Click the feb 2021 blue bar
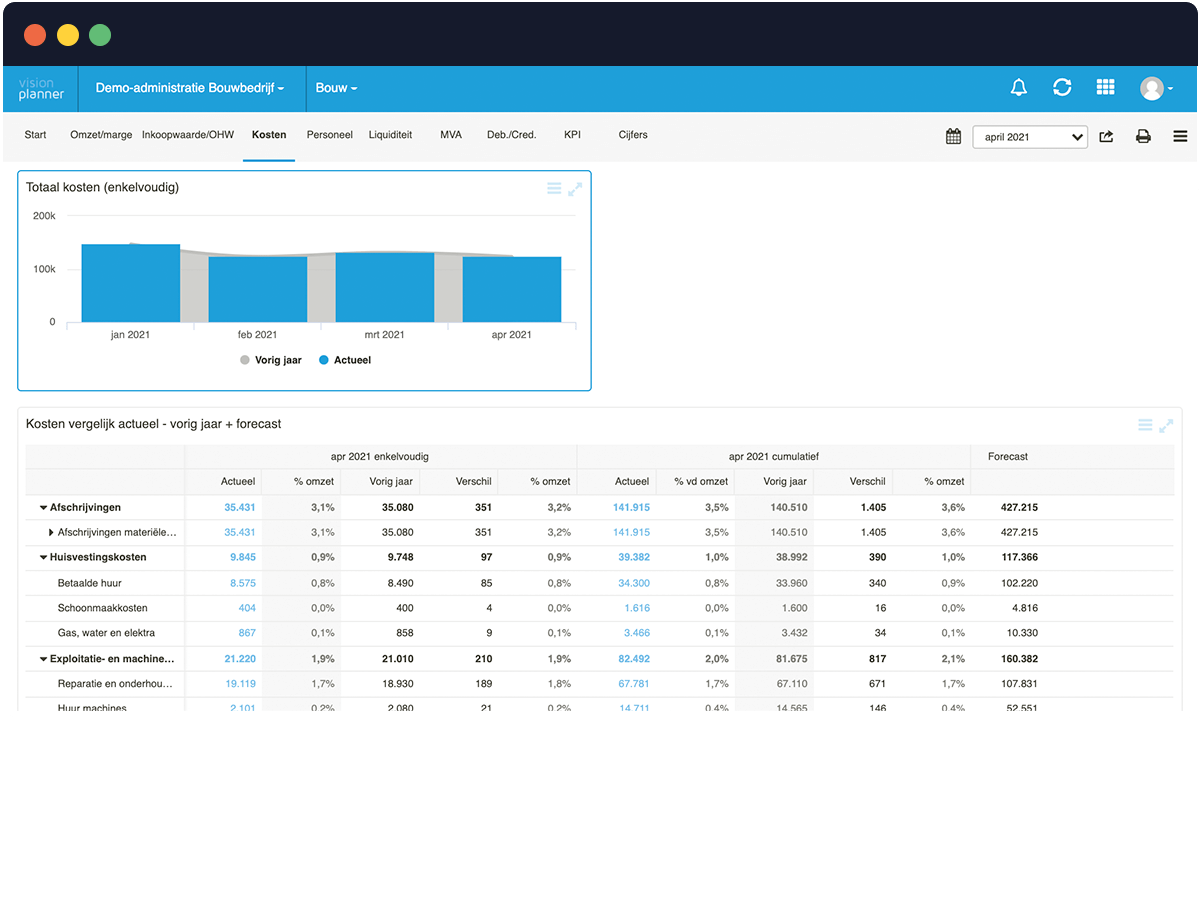 (x=258, y=290)
